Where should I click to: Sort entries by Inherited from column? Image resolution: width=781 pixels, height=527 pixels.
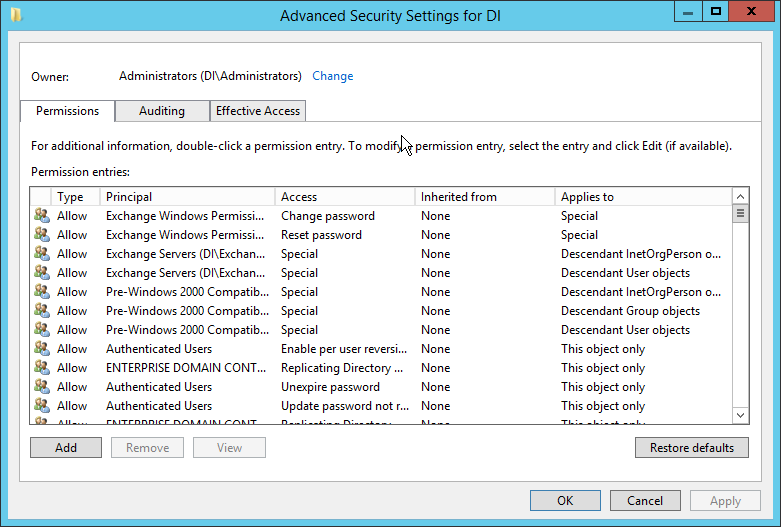point(484,197)
